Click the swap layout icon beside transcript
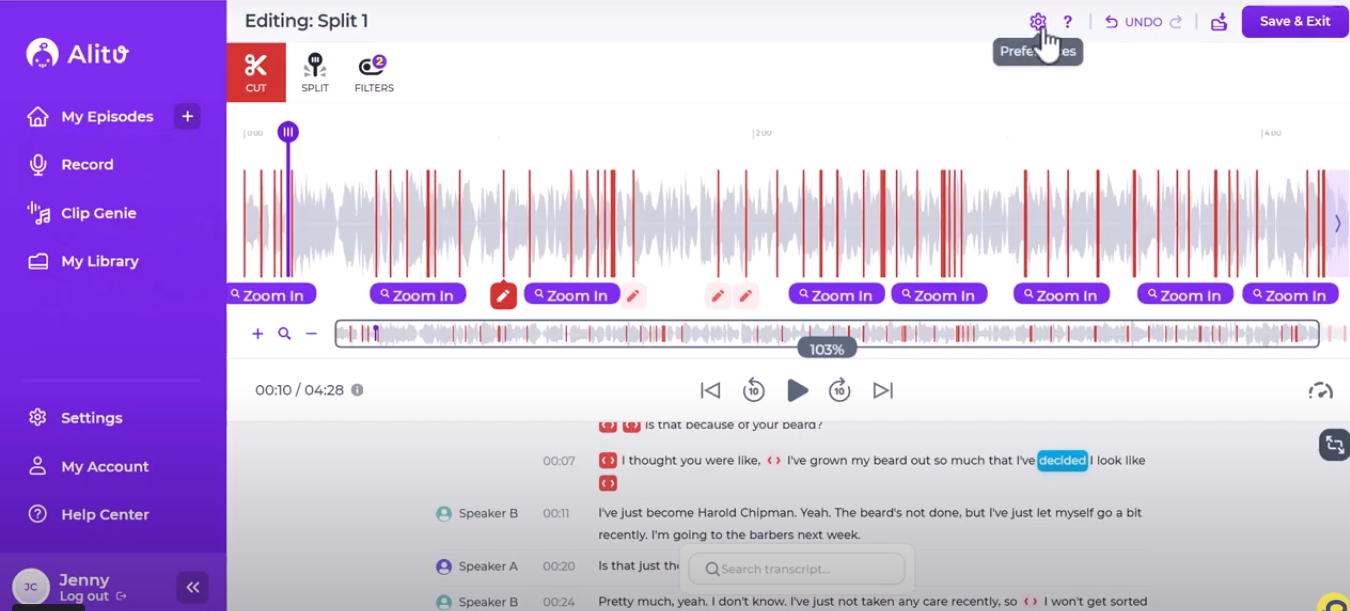Image resolution: width=1350 pixels, height=611 pixels. (1334, 444)
